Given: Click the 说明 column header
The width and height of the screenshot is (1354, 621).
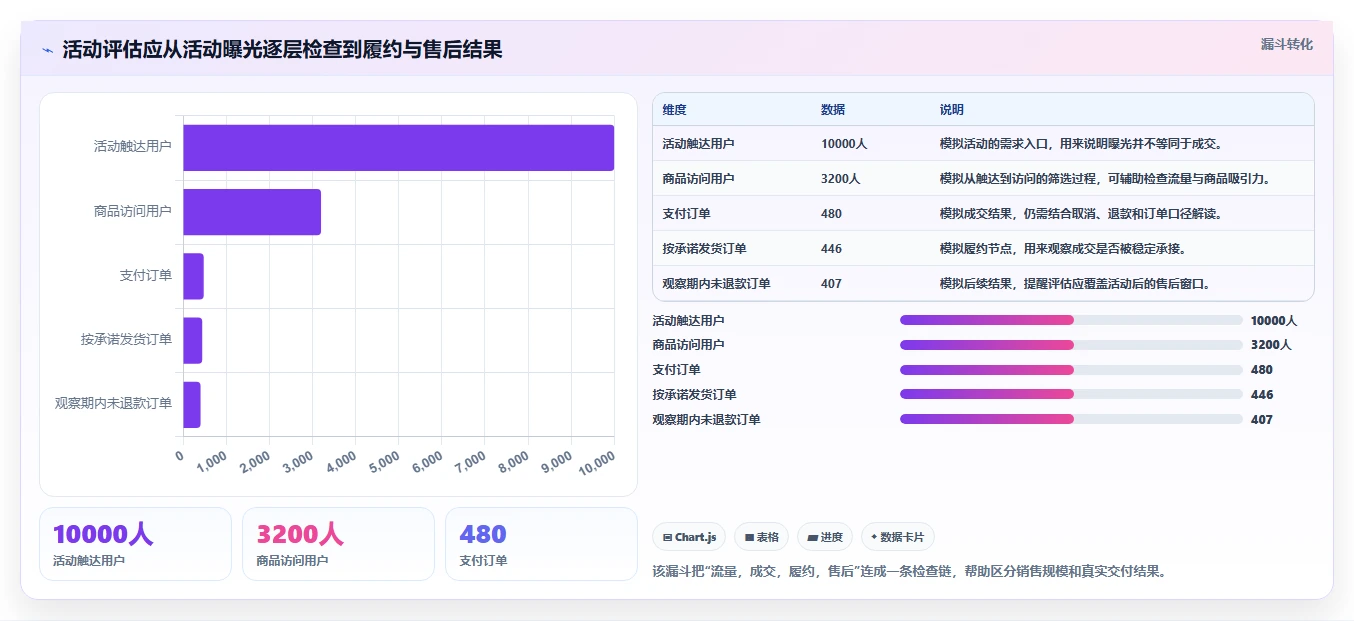Looking at the screenshot, I should [952, 110].
